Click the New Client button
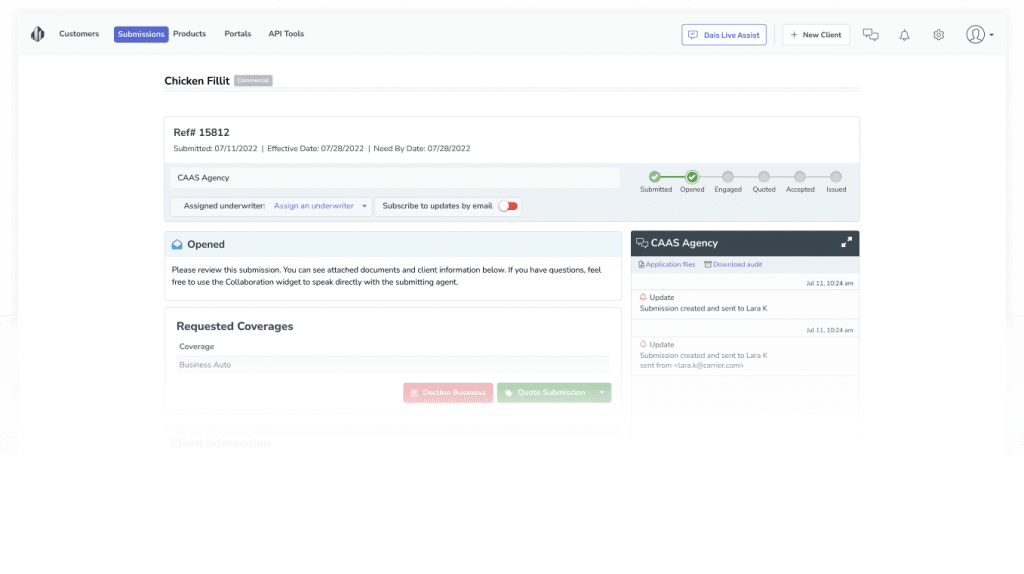The width and height of the screenshot is (1024, 574). (x=815, y=35)
